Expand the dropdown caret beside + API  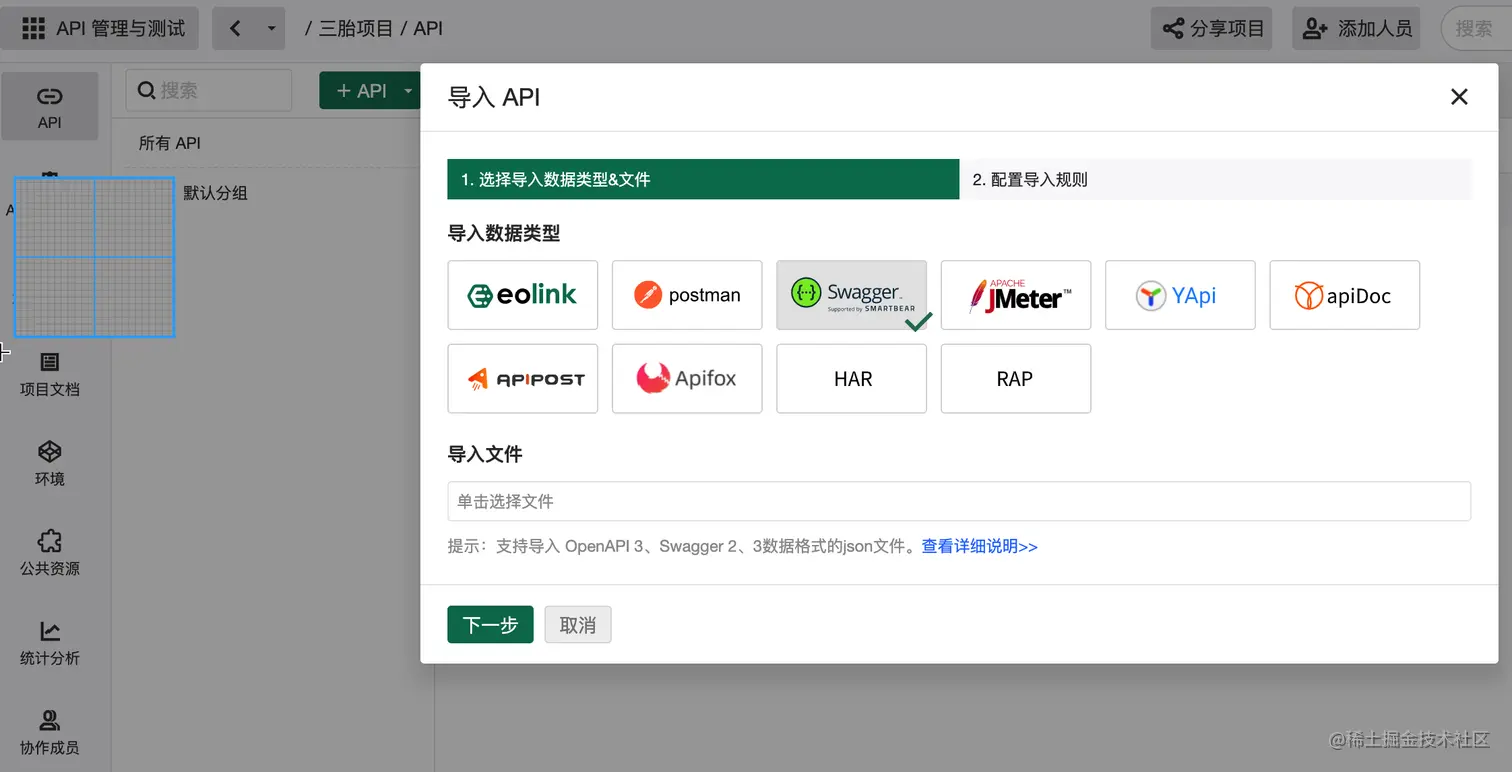pos(408,90)
